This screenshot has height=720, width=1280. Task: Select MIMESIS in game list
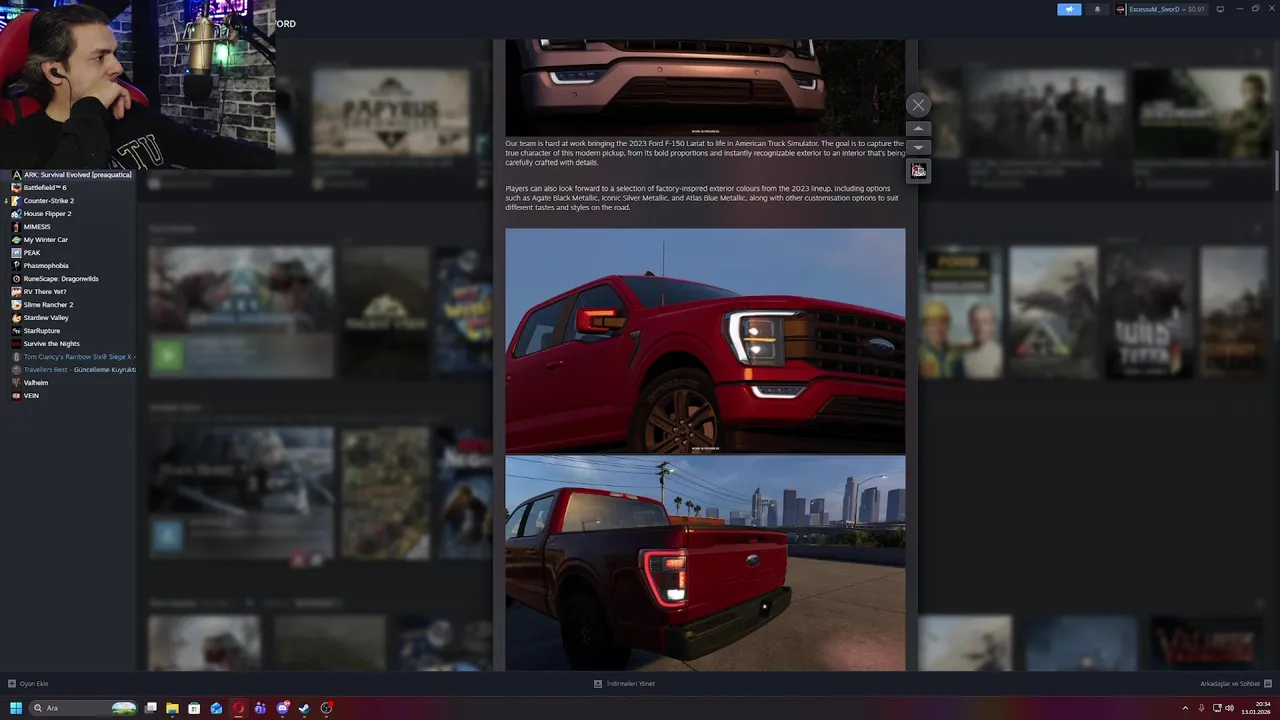tap(37, 226)
